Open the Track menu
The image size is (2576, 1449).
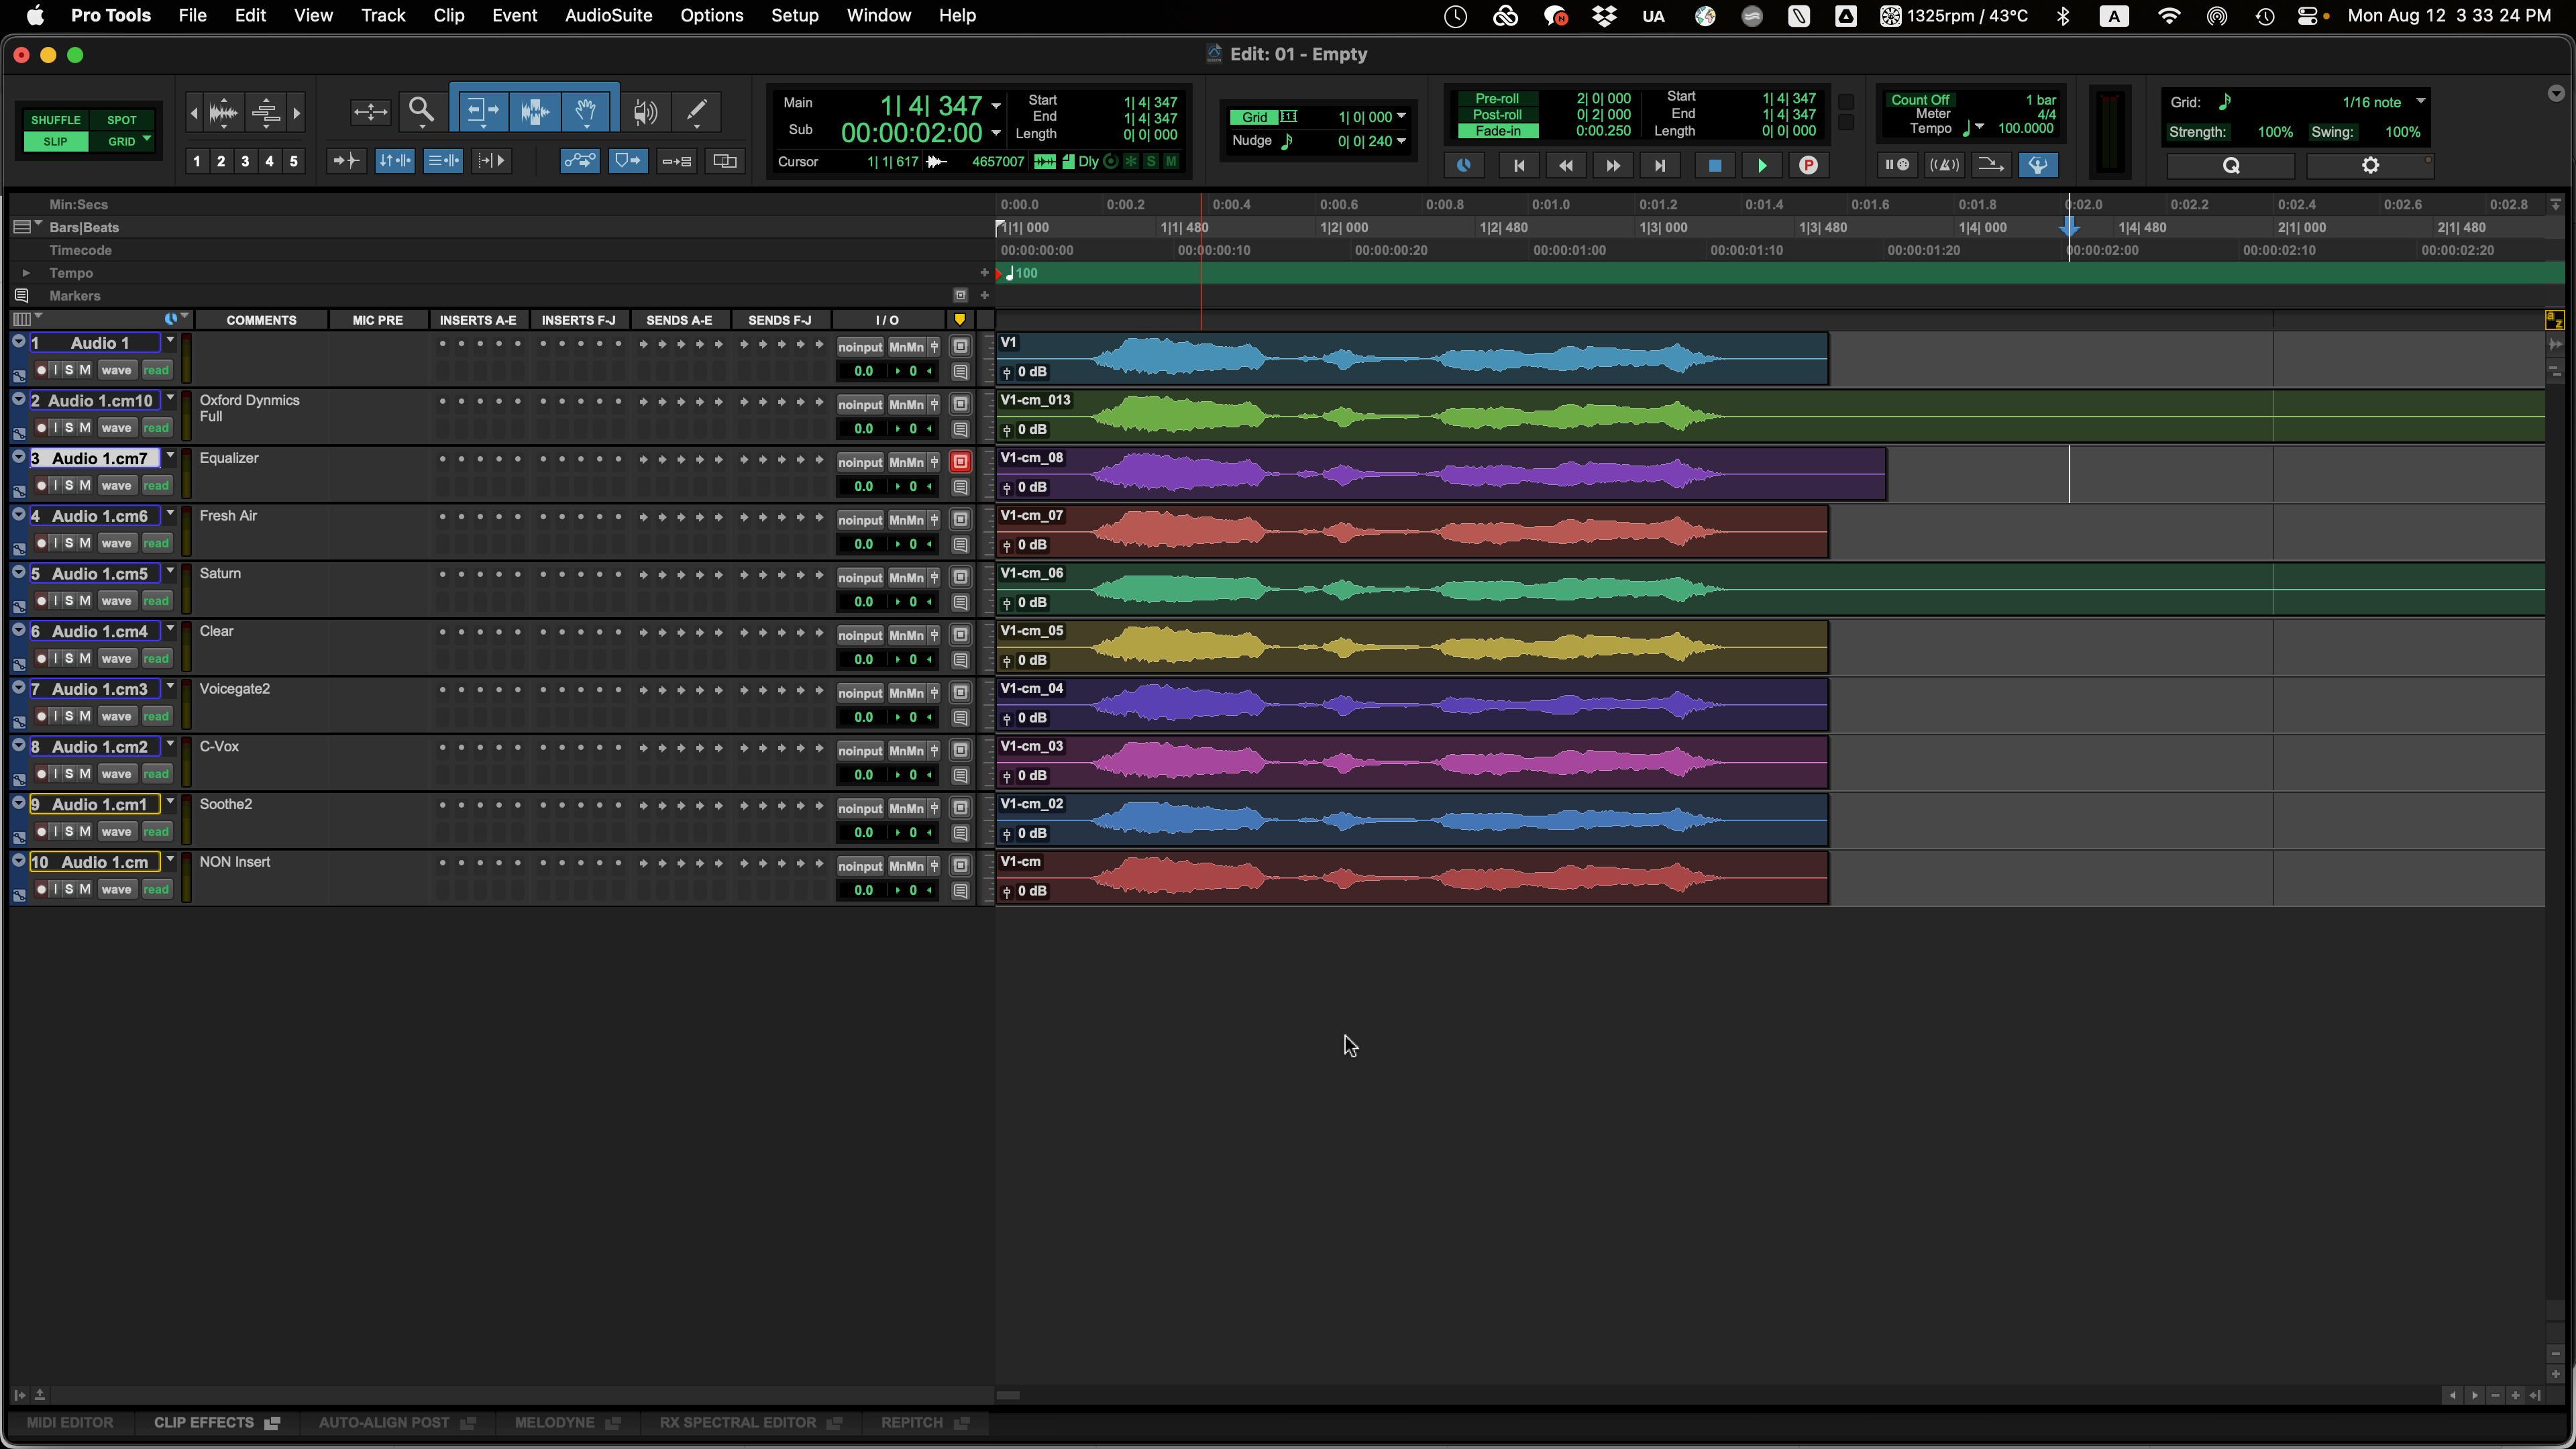pos(383,16)
